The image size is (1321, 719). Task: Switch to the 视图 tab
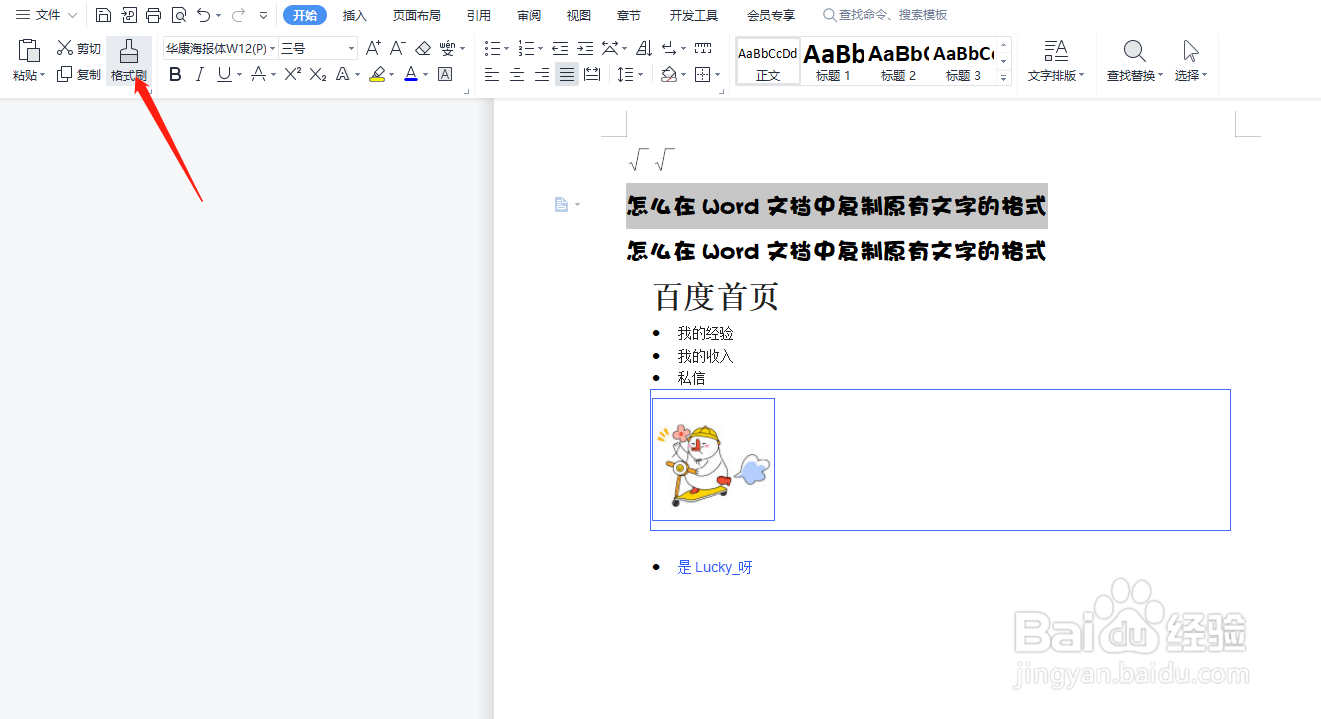578,15
